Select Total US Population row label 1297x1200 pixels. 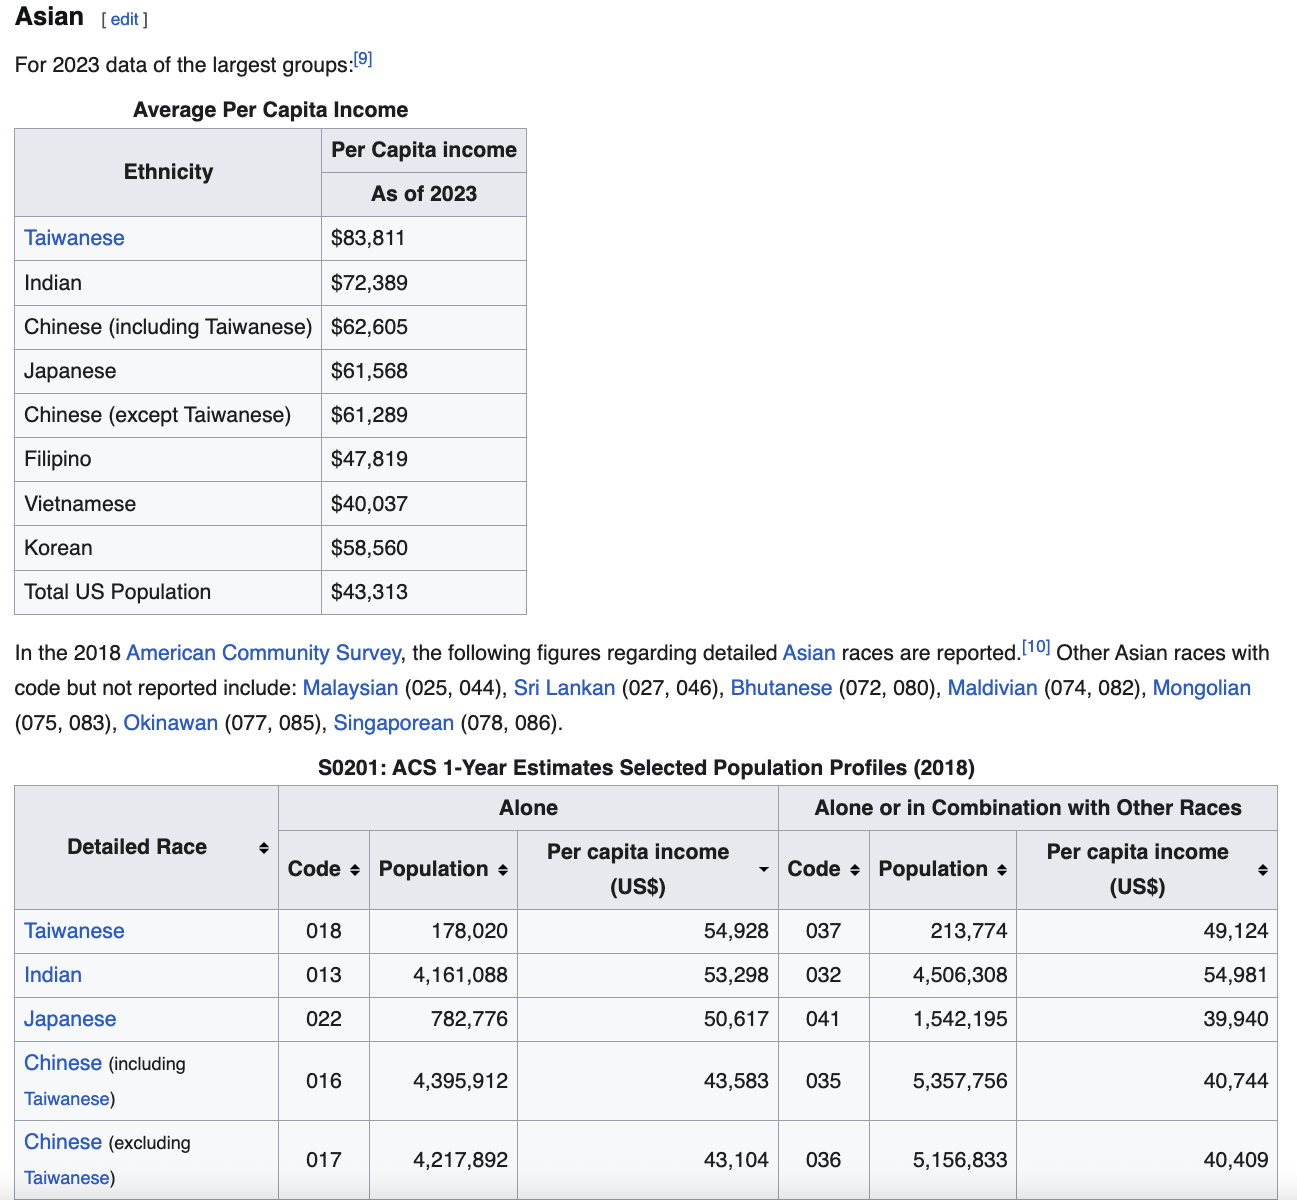[117, 592]
